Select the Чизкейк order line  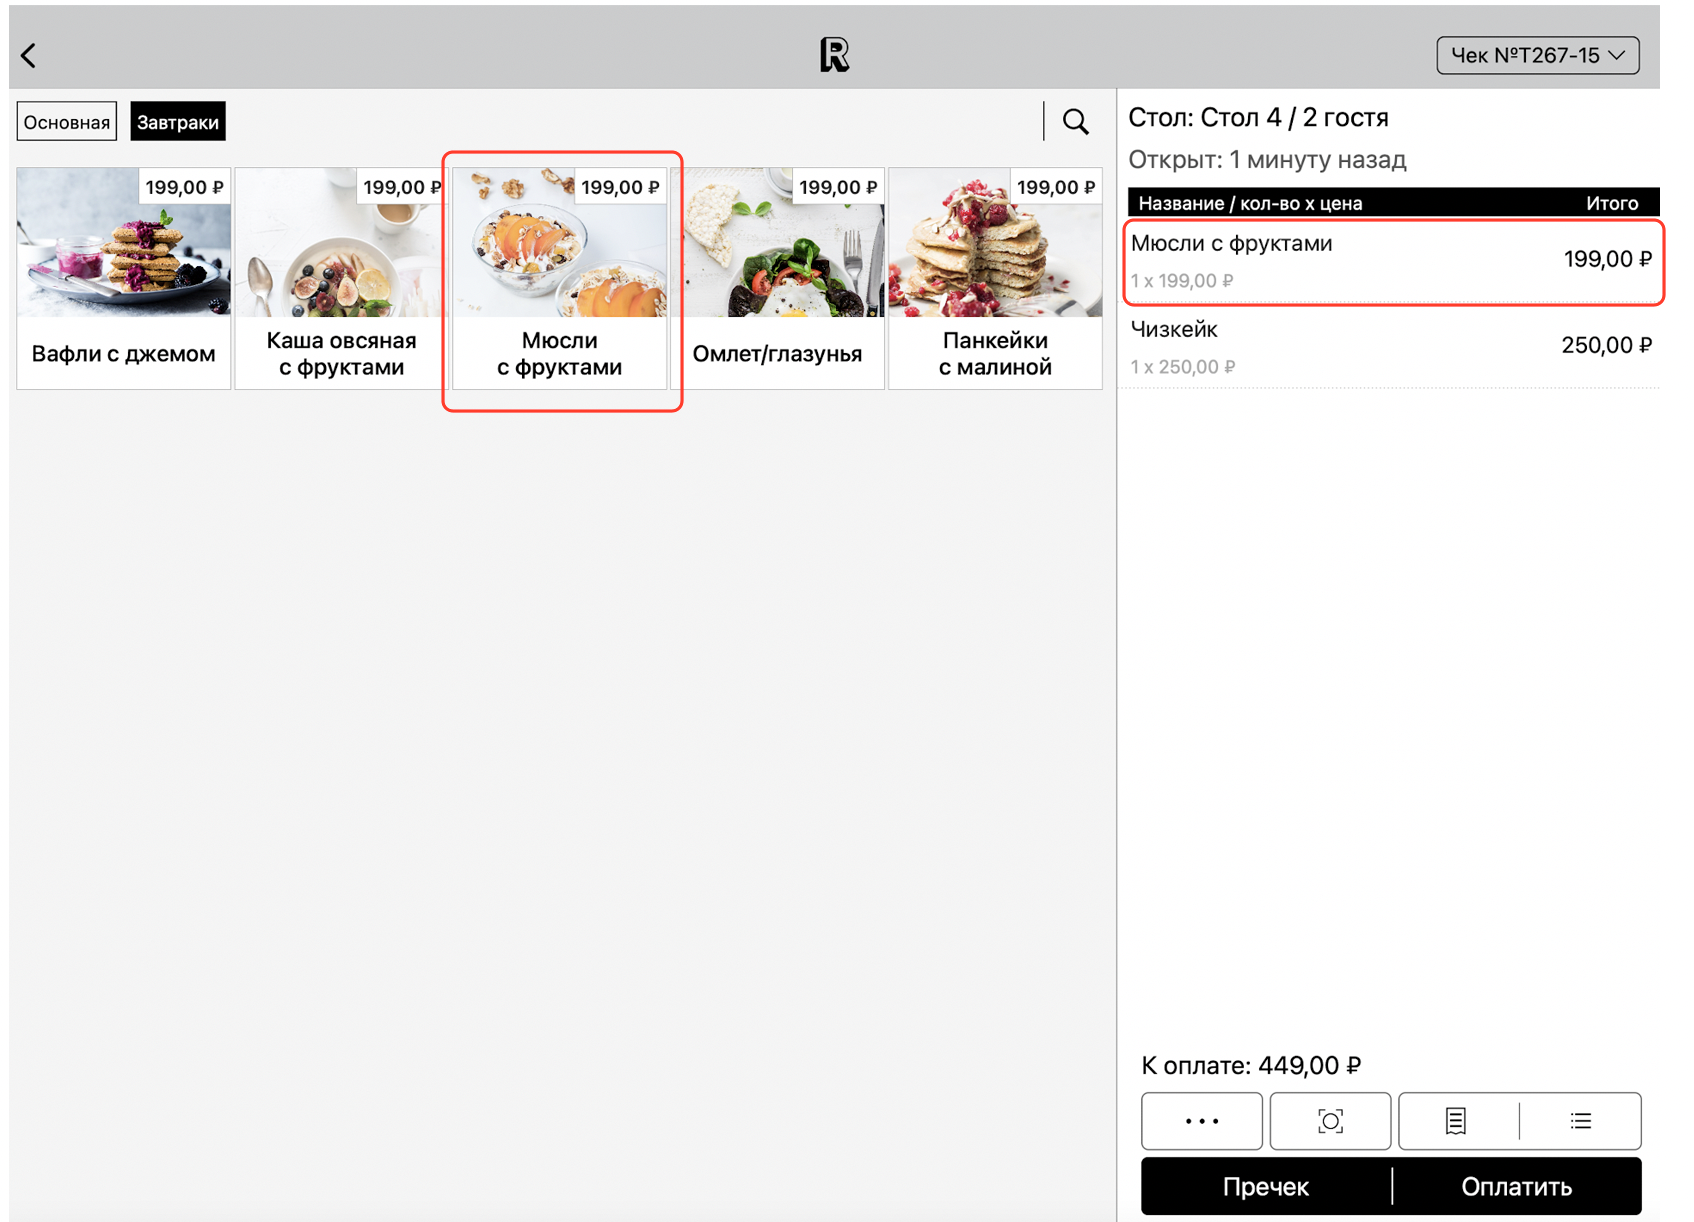click(x=1390, y=347)
